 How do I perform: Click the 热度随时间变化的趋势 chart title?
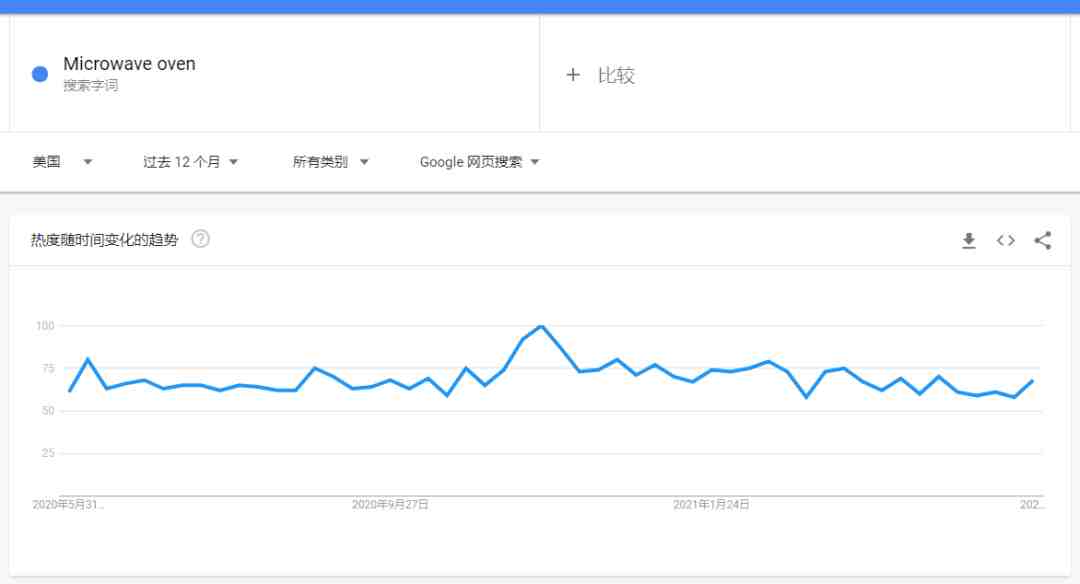pos(105,240)
